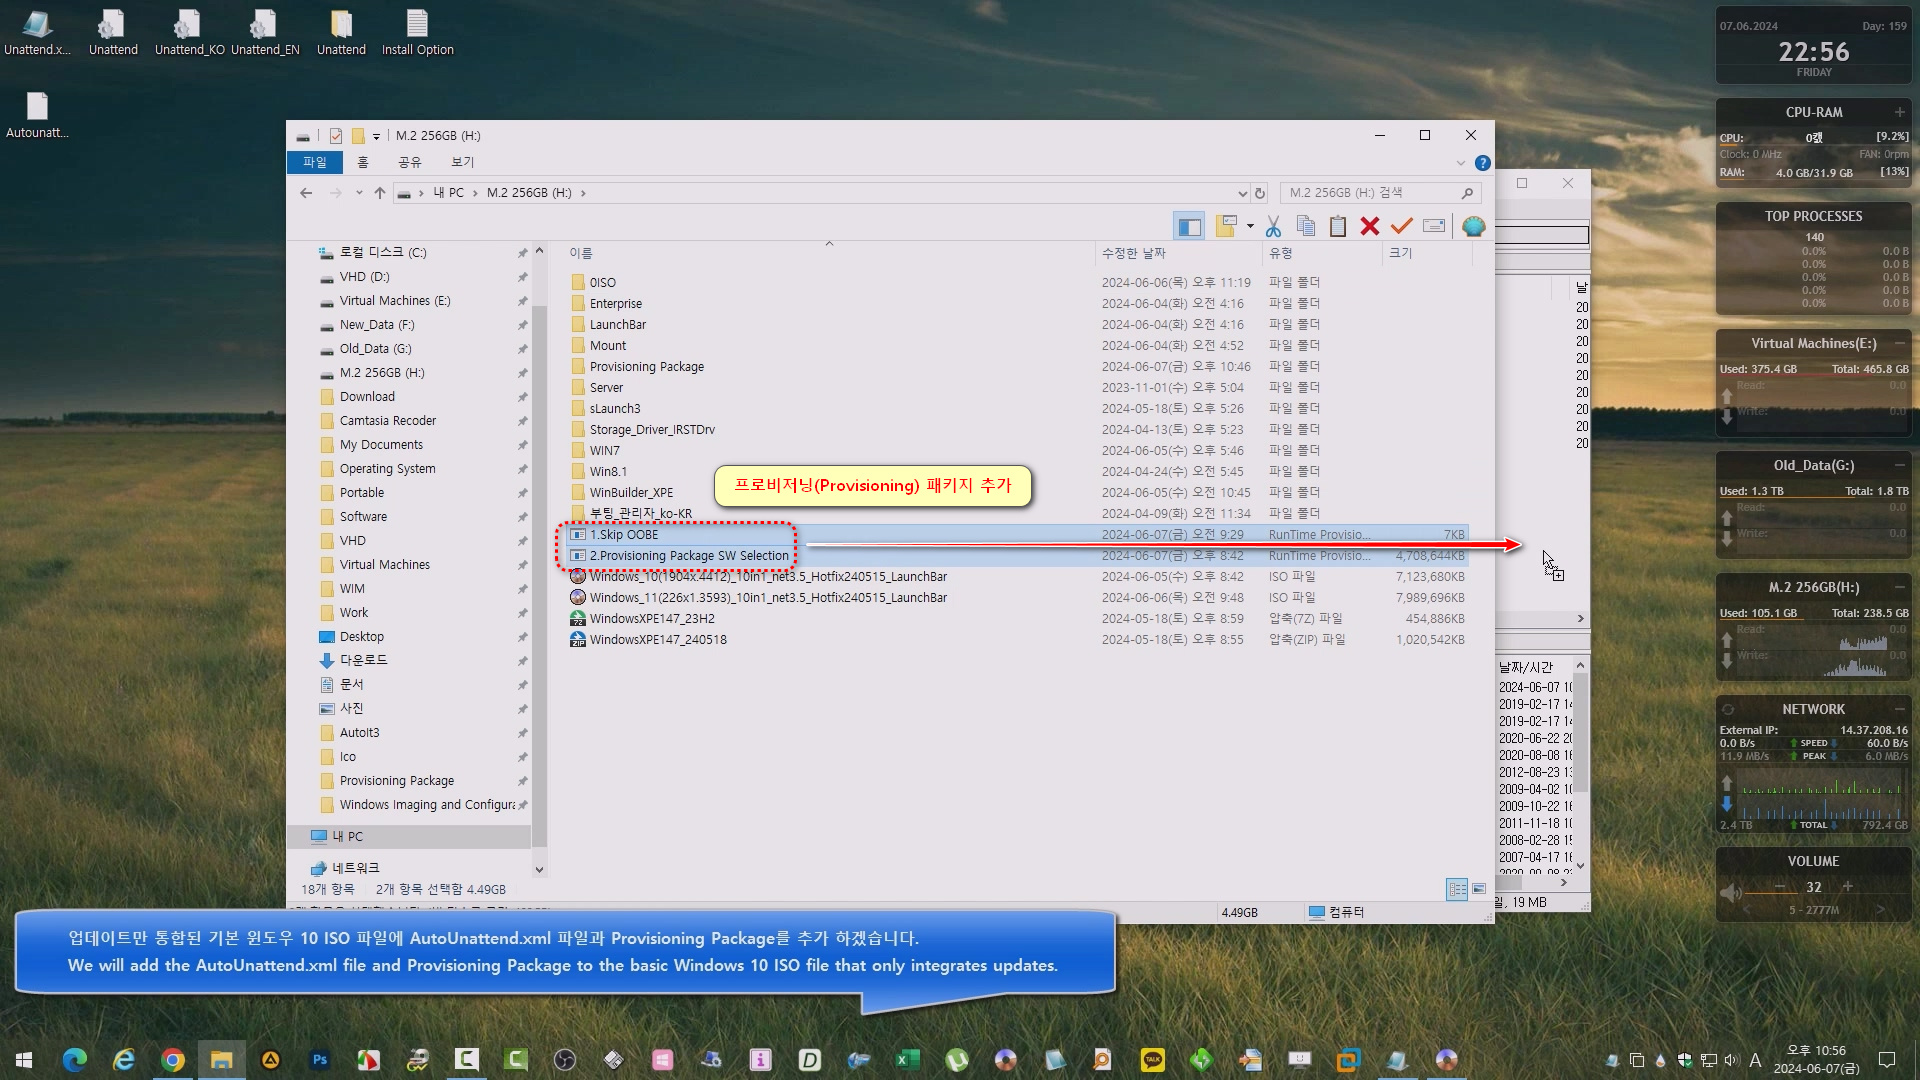Select Operating System in navigation pane
Image resolution: width=1920 pixels, height=1080 pixels.
click(387, 469)
